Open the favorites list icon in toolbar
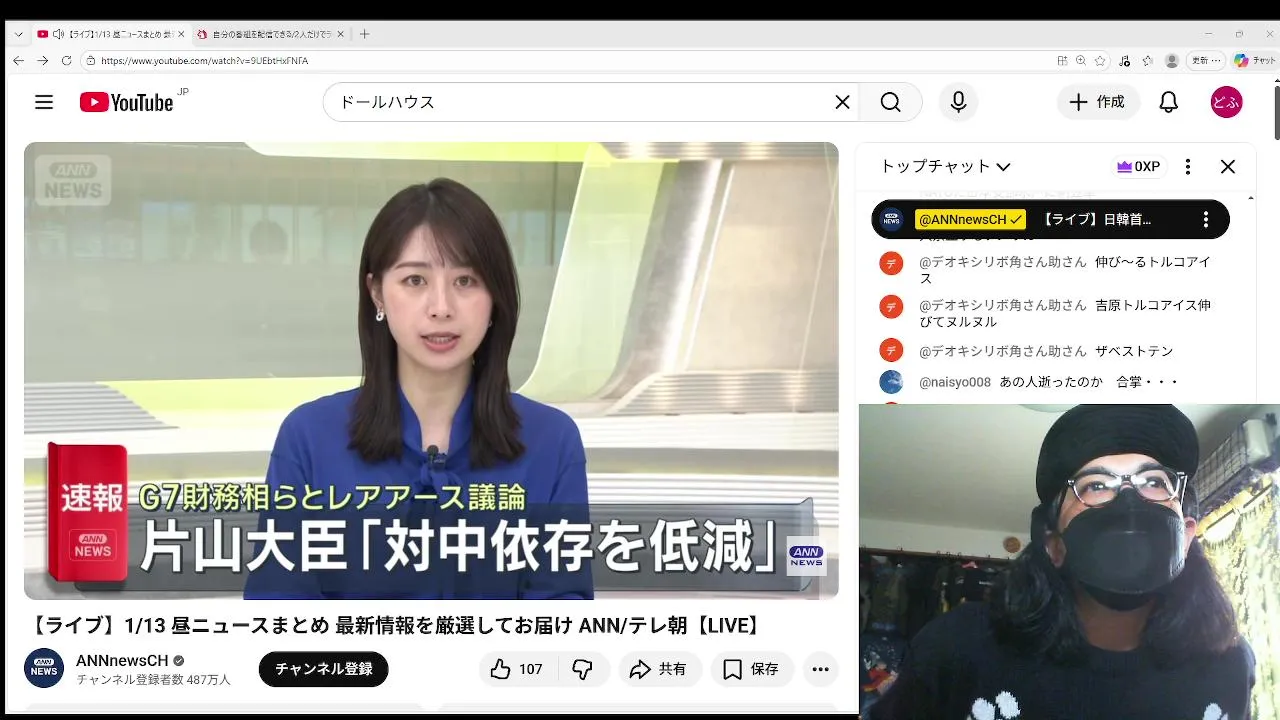This screenshot has width=1280, height=720. pyautogui.click(x=1148, y=61)
